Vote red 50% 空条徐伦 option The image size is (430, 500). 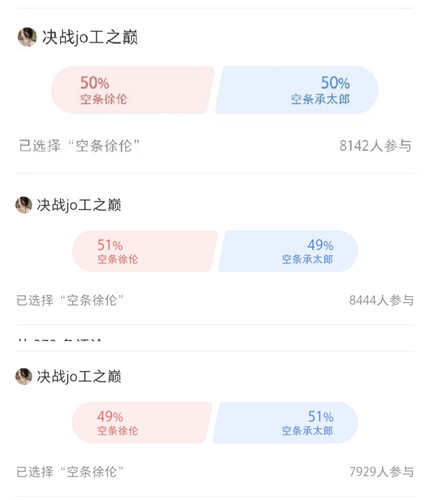[133, 90]
